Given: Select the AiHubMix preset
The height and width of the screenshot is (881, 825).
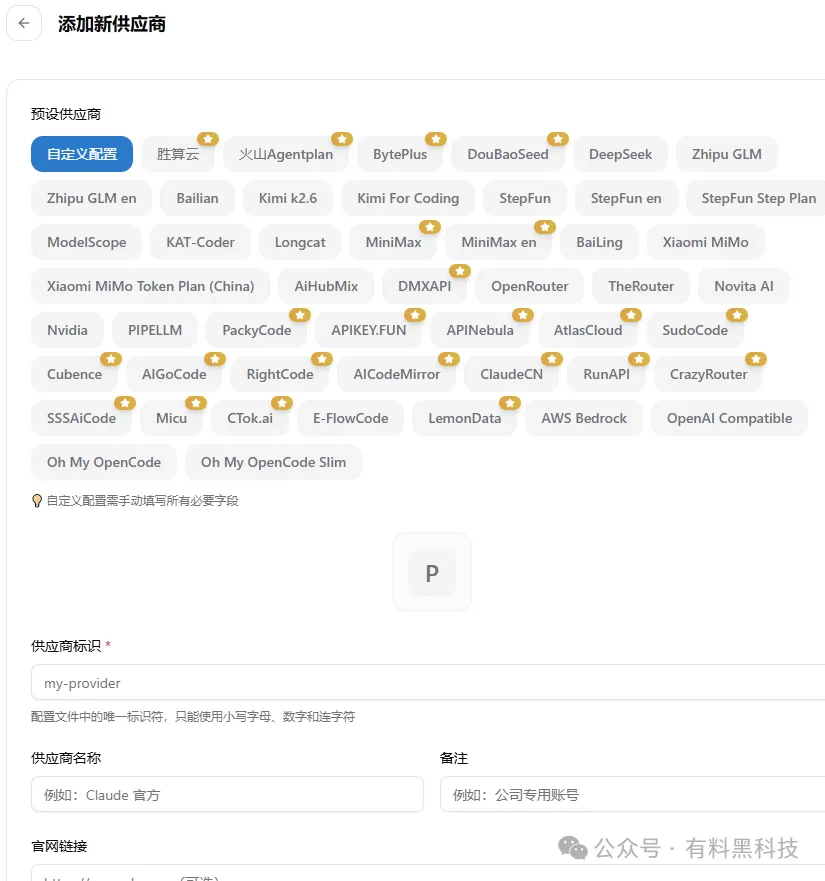Looking at the screenshot, I should tap(327, 286).
